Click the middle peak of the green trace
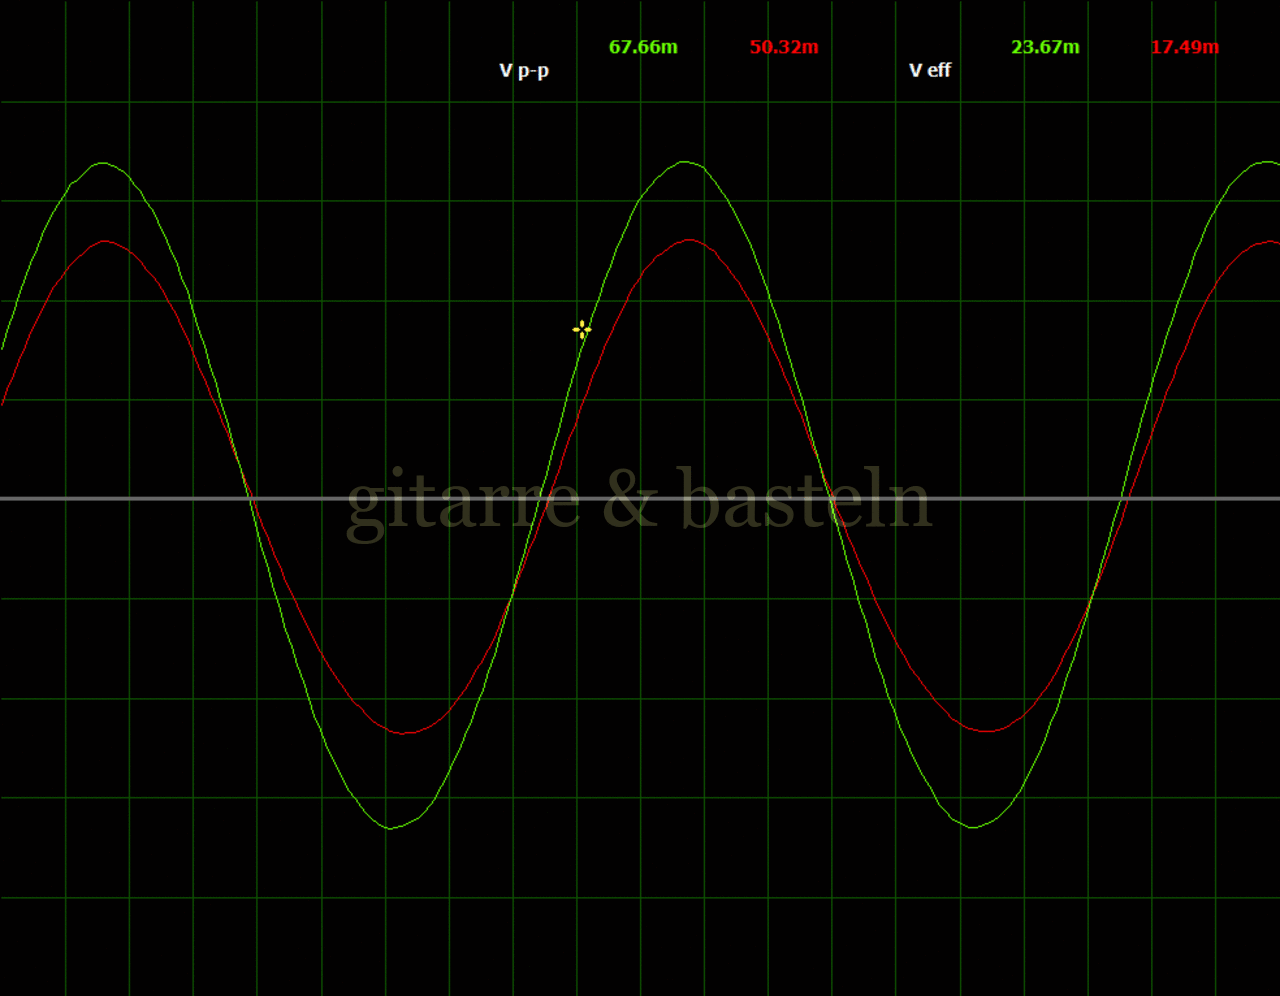 pos(685,162)
